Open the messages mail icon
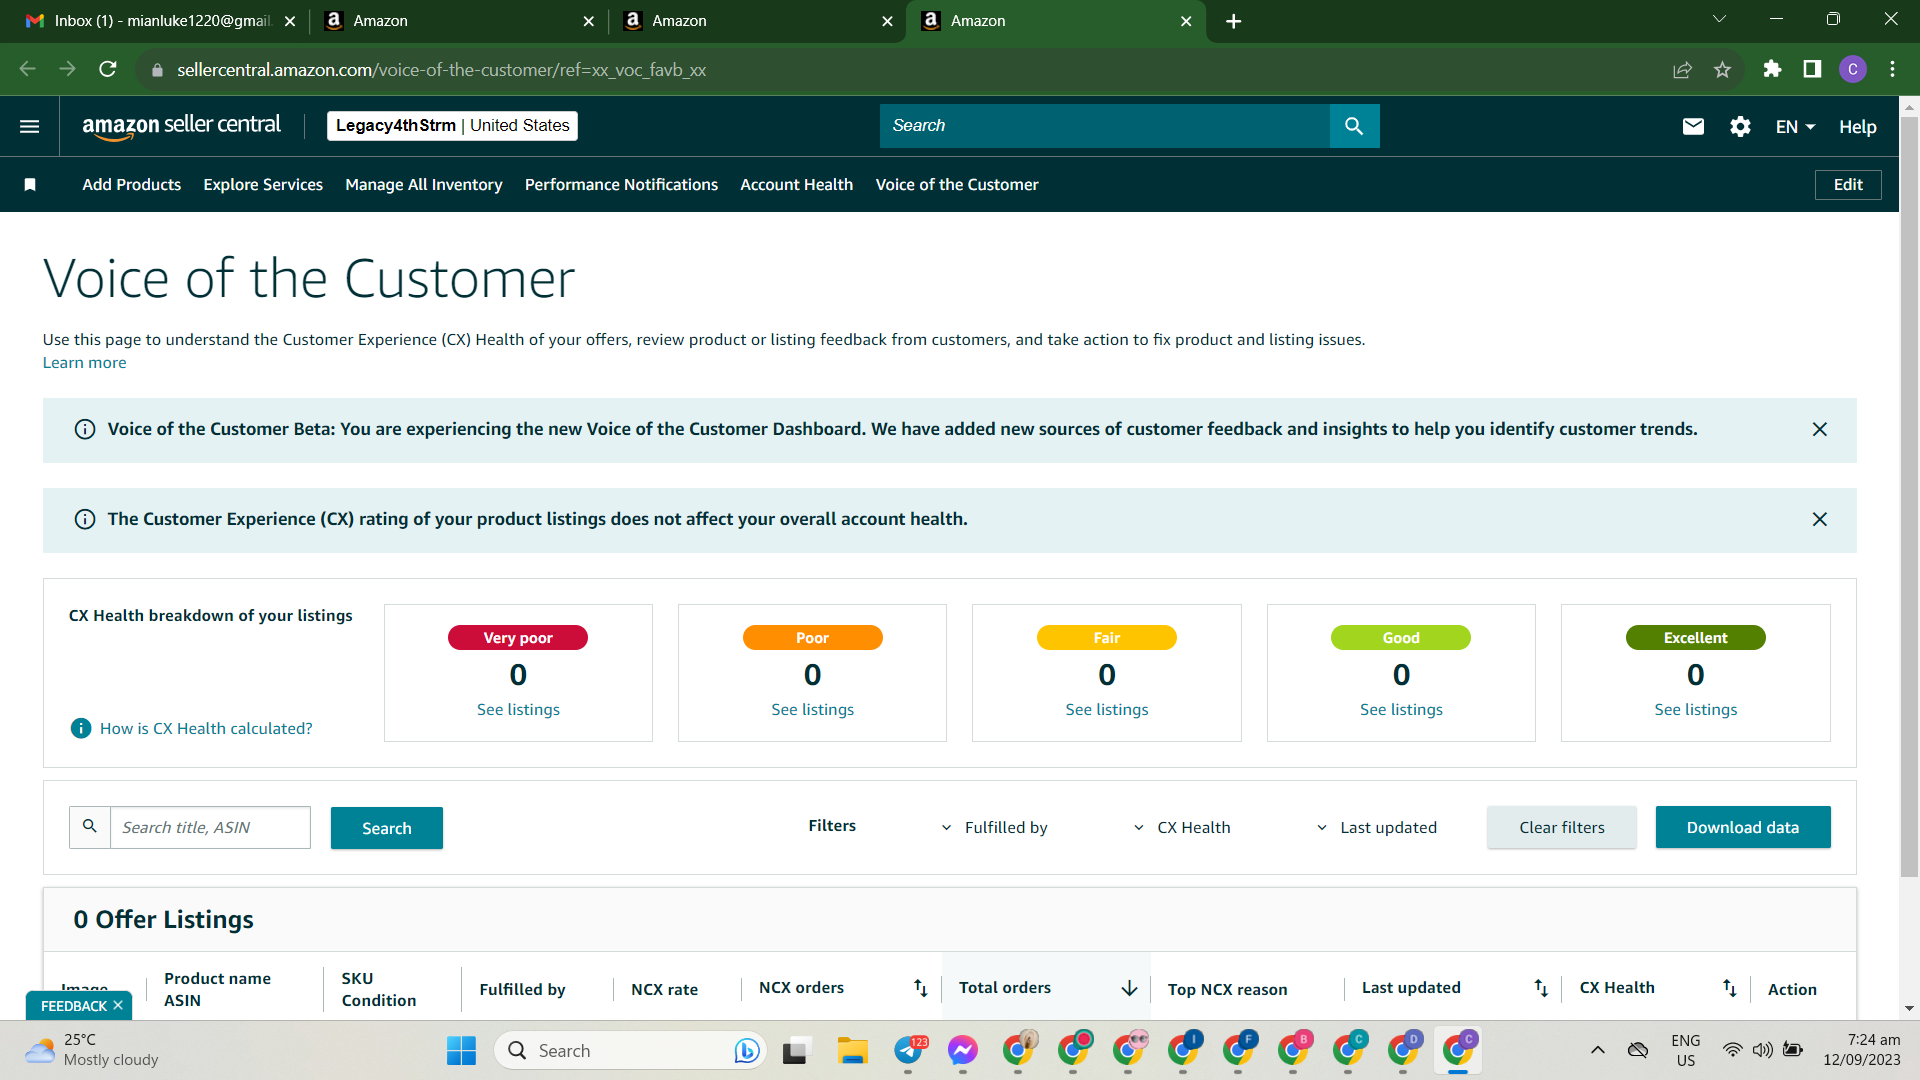Viewport: 1920px width, 1080px height. 1693,126
